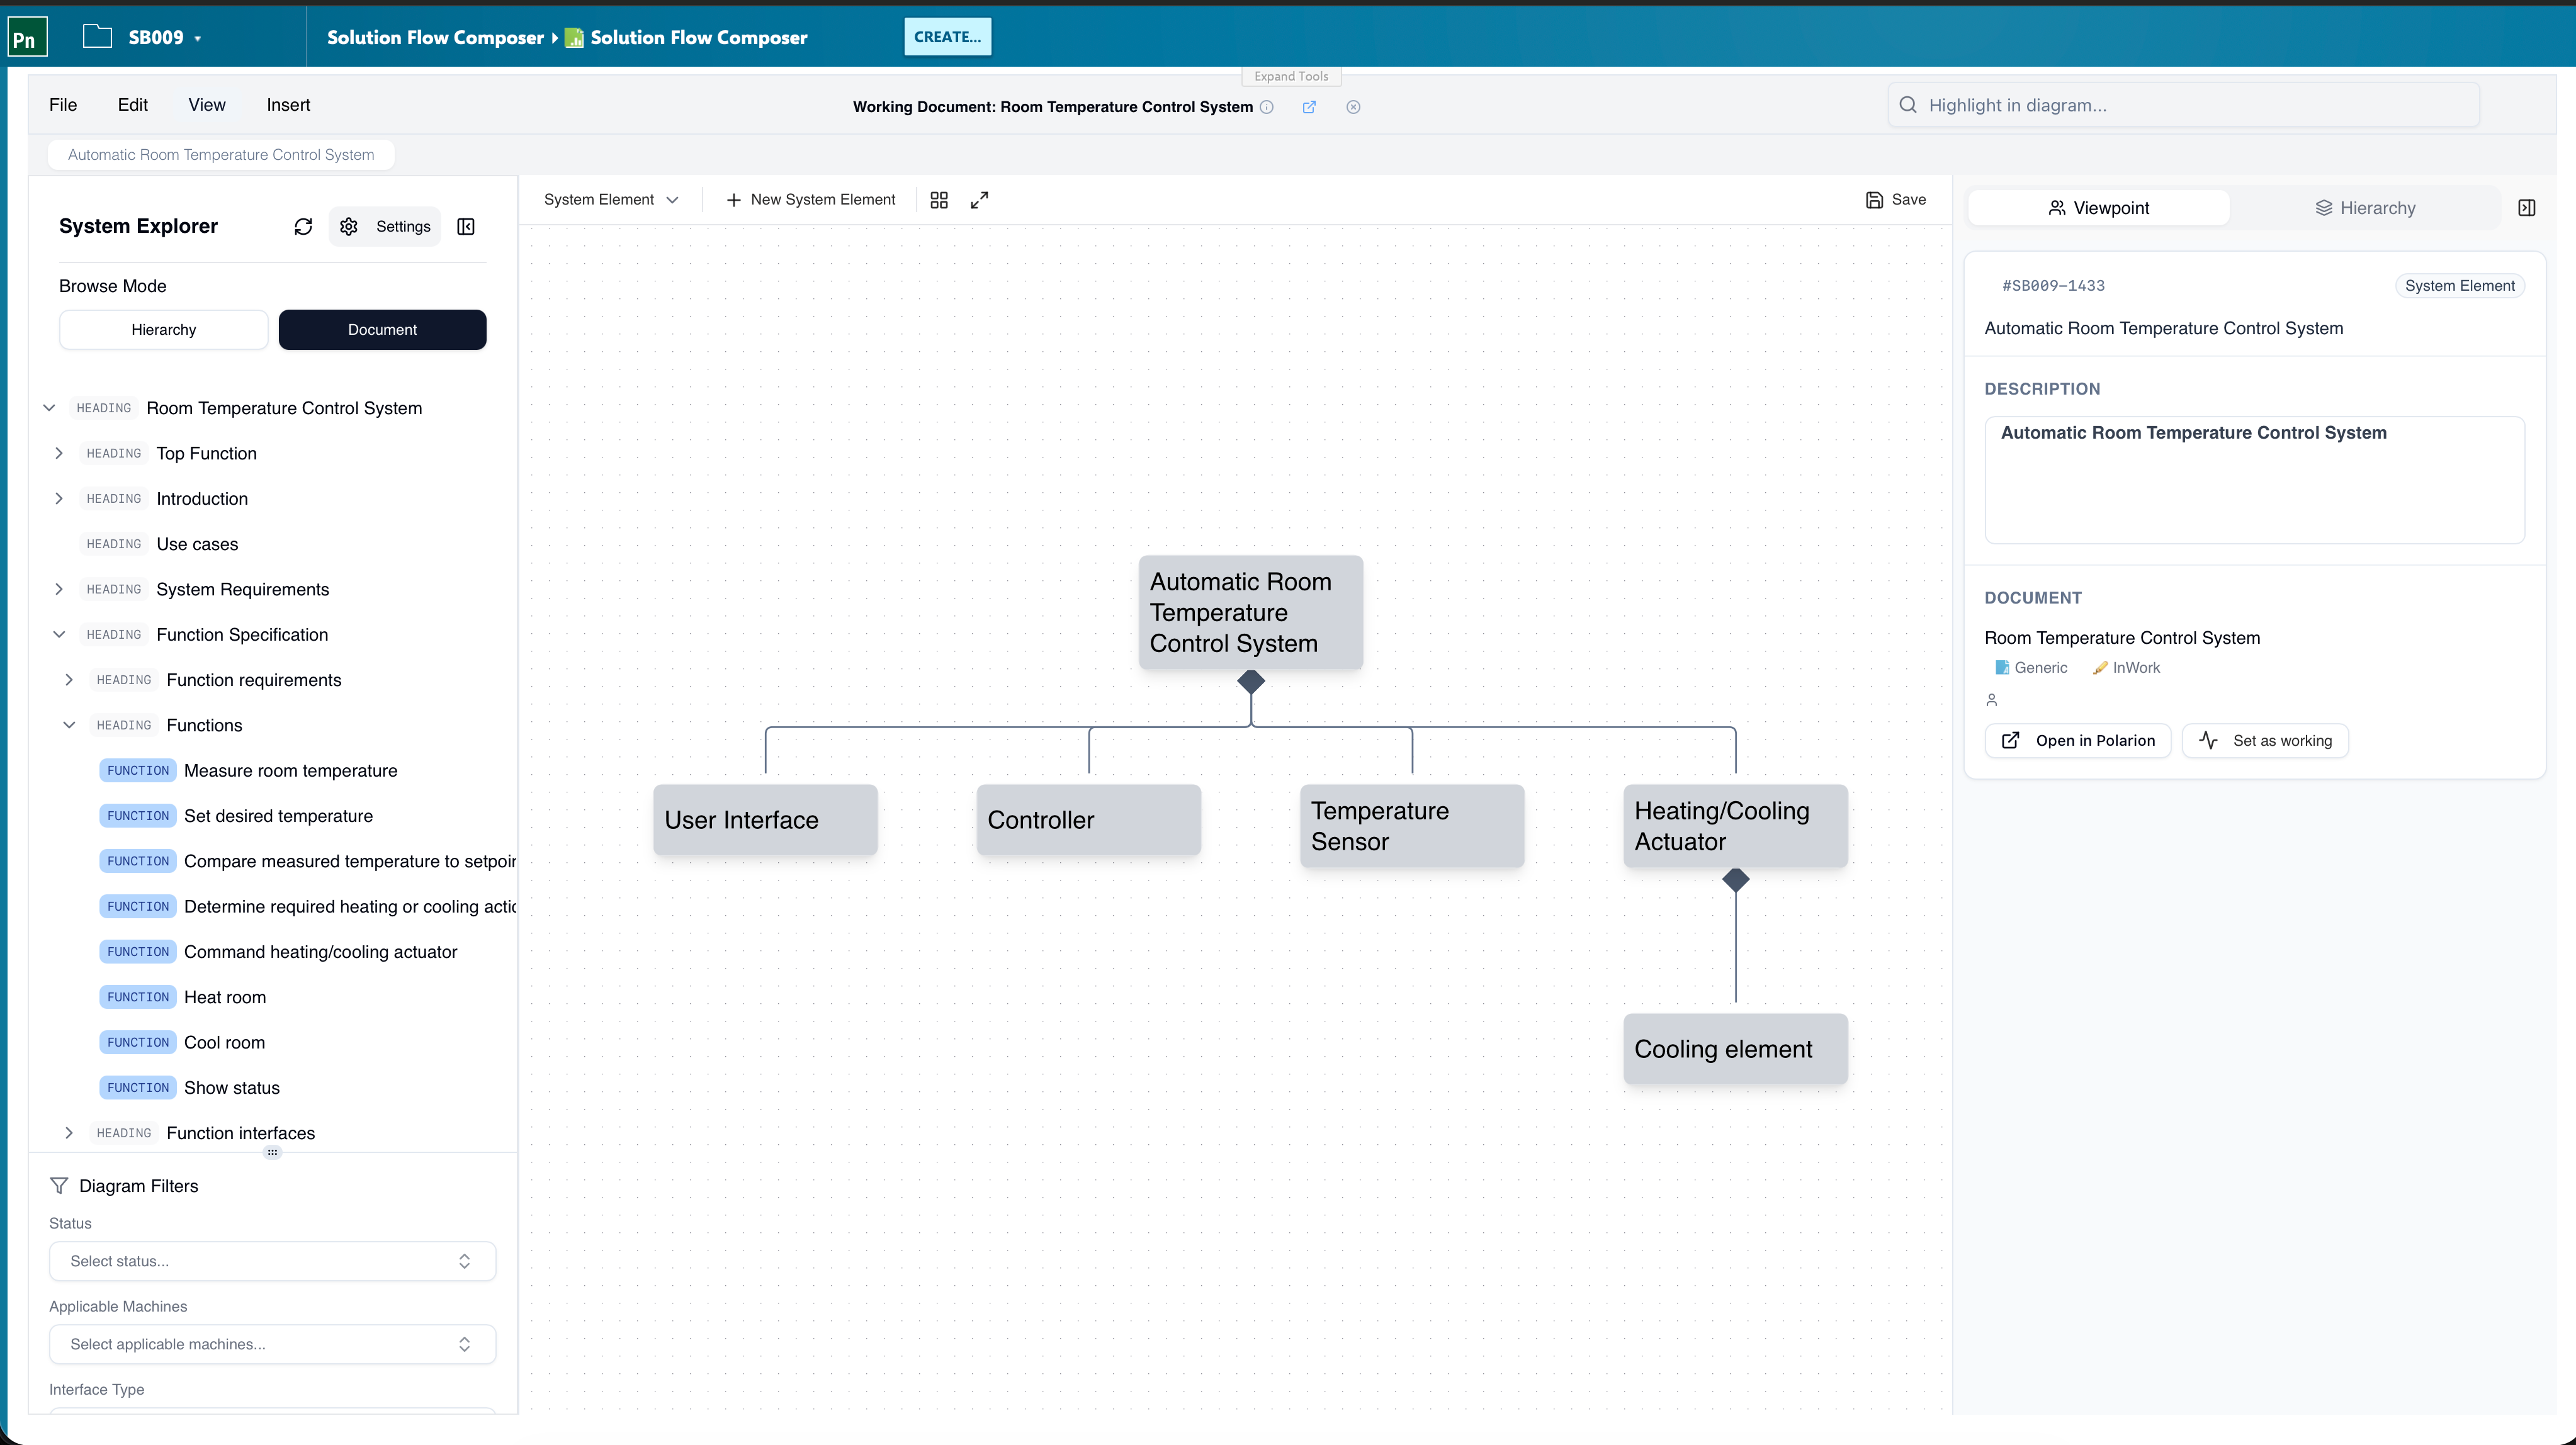The image size is (2576, 1445).
Task: Switch to the Hierarchy tab in right panel
Action: [x=2365, y=208]
